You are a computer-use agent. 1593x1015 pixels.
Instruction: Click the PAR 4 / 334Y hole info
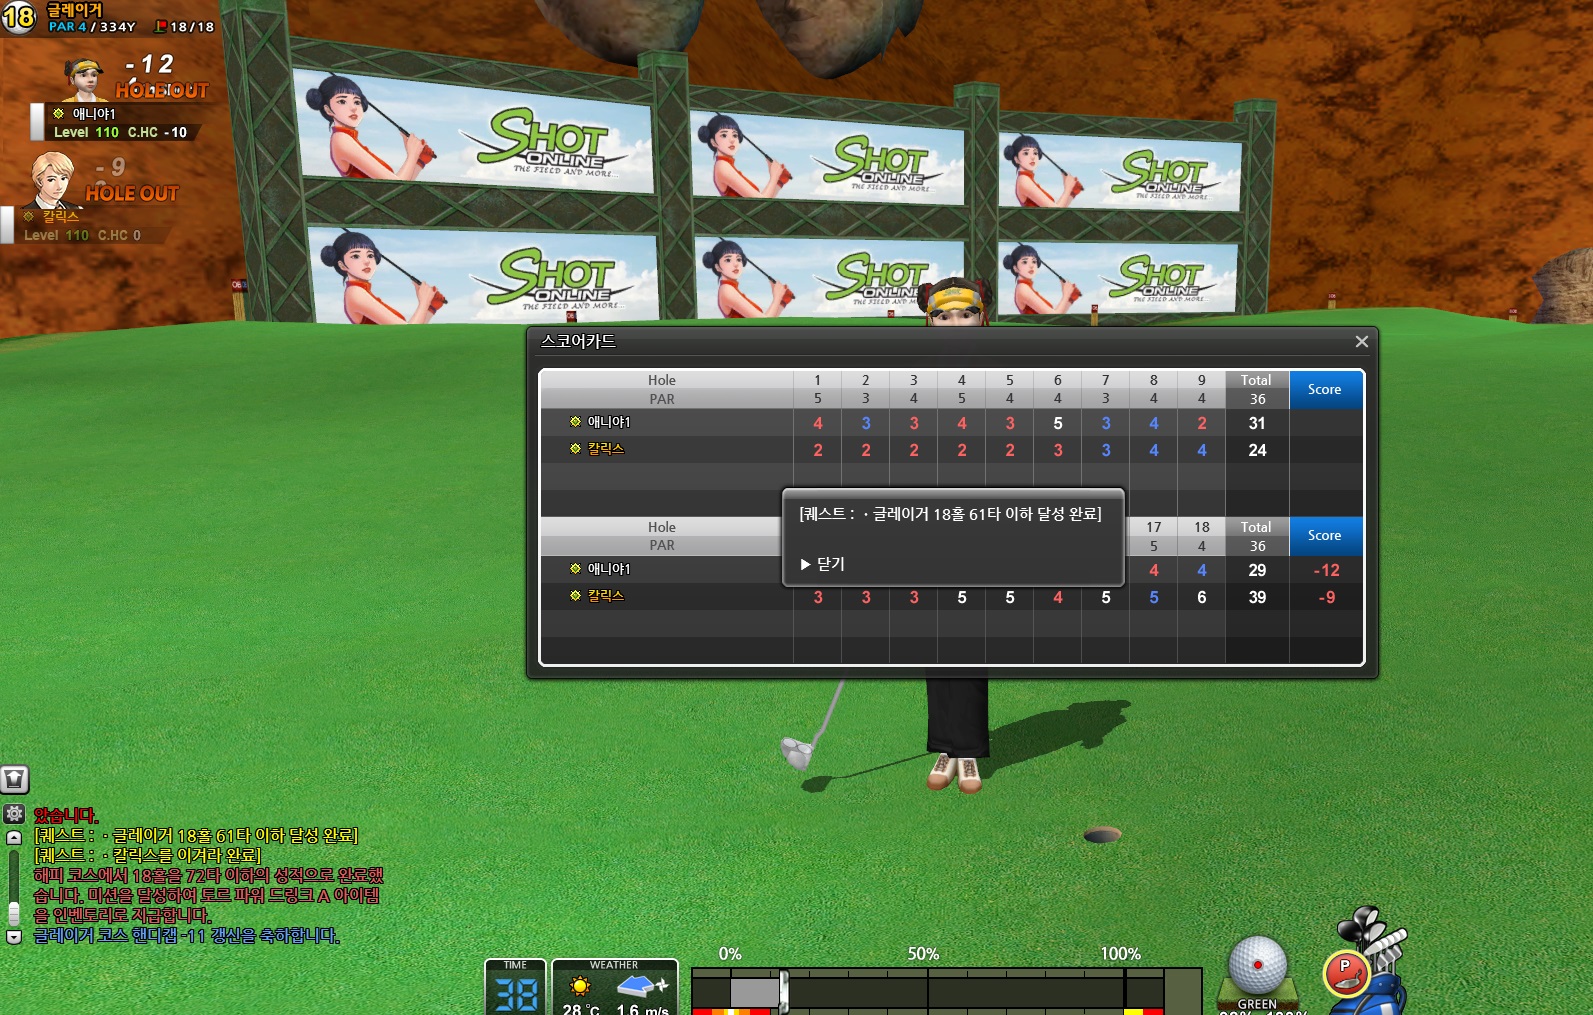pos(92,27)
